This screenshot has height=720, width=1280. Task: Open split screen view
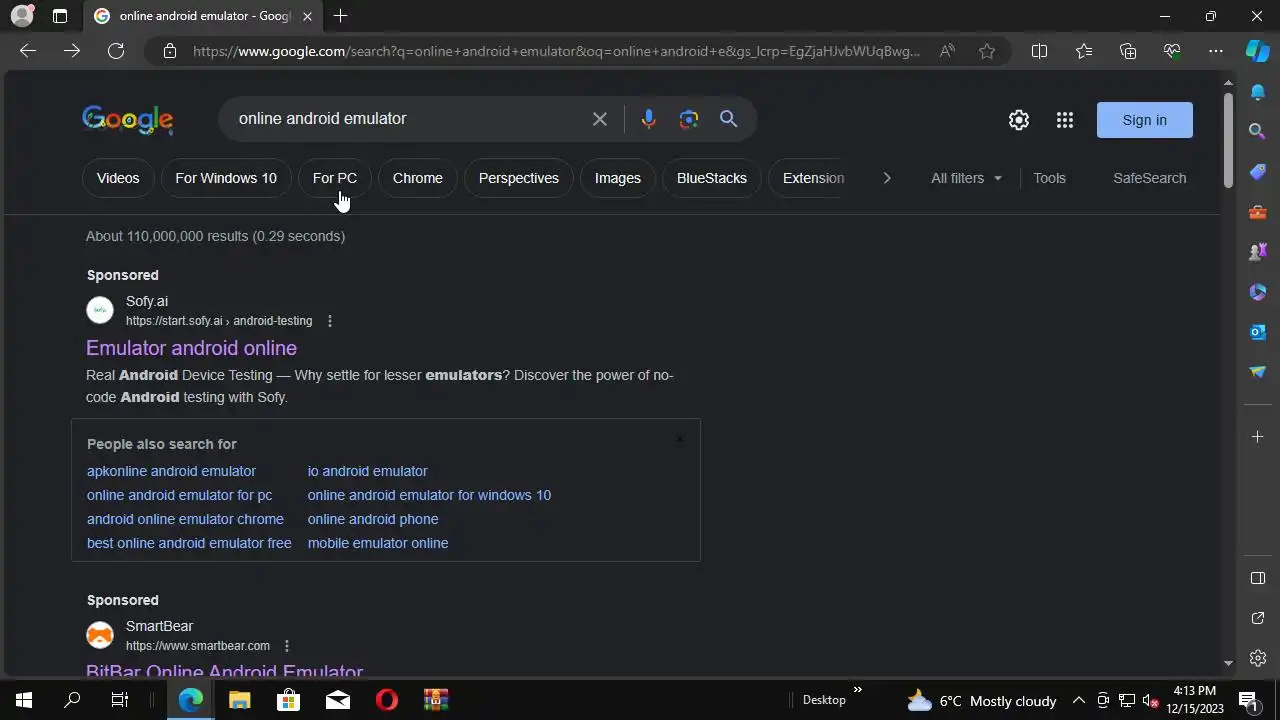coord(1039,51)
